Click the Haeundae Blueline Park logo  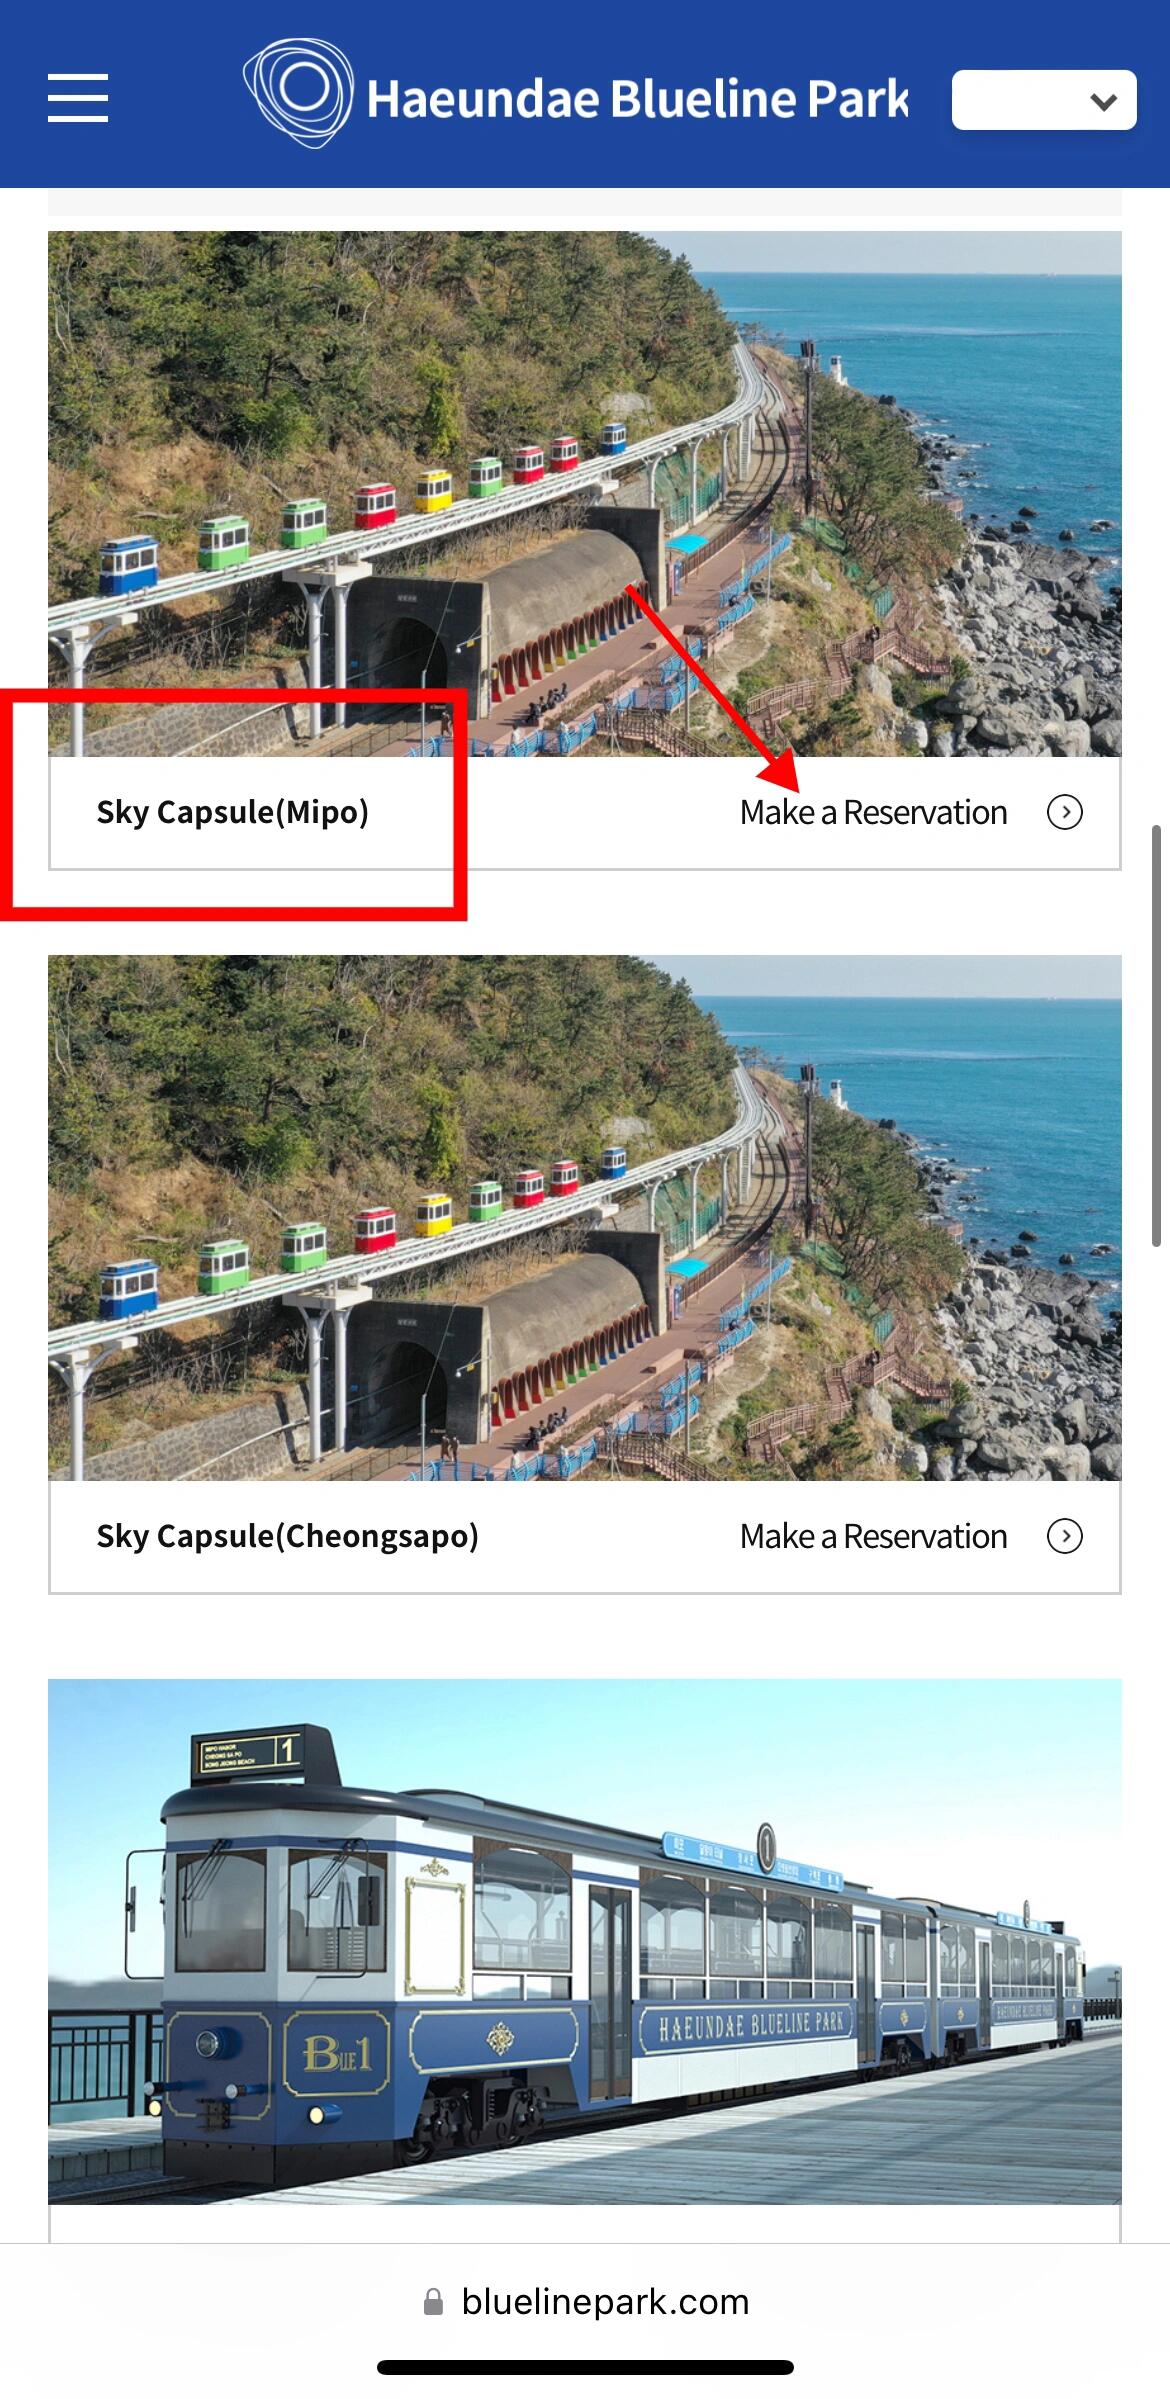tap(298, 92)
